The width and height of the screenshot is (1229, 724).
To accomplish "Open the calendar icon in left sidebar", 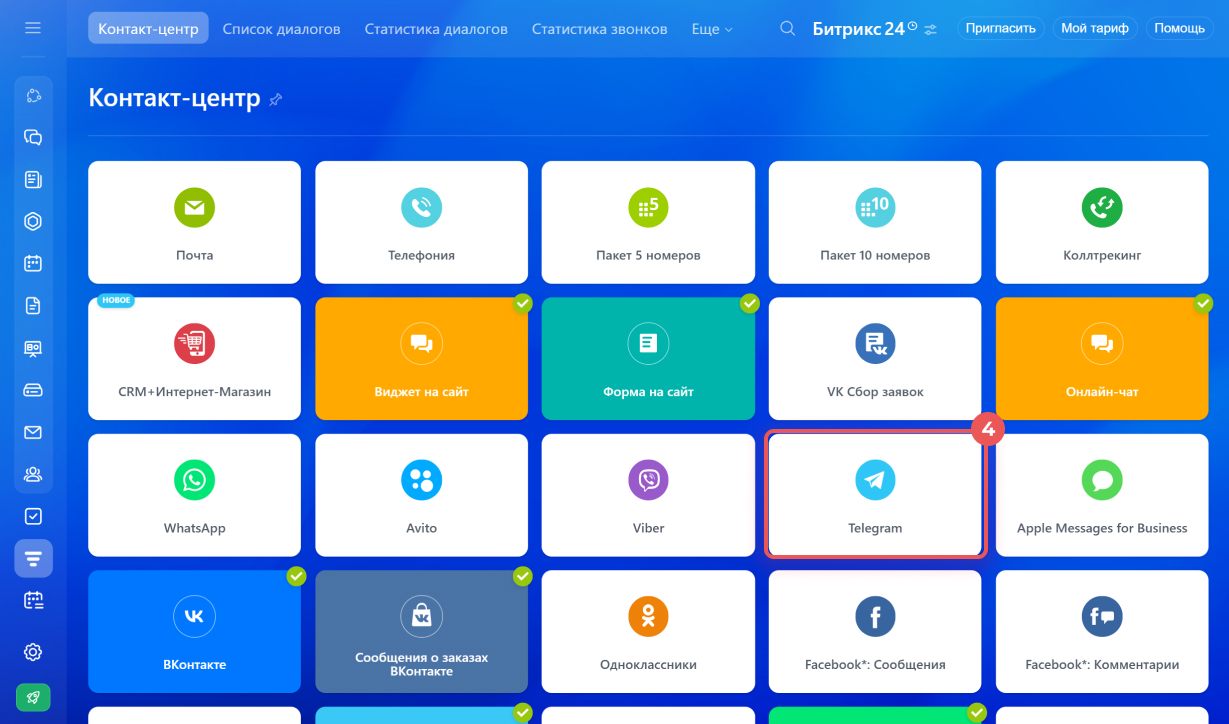I will (x=33, y=264).
